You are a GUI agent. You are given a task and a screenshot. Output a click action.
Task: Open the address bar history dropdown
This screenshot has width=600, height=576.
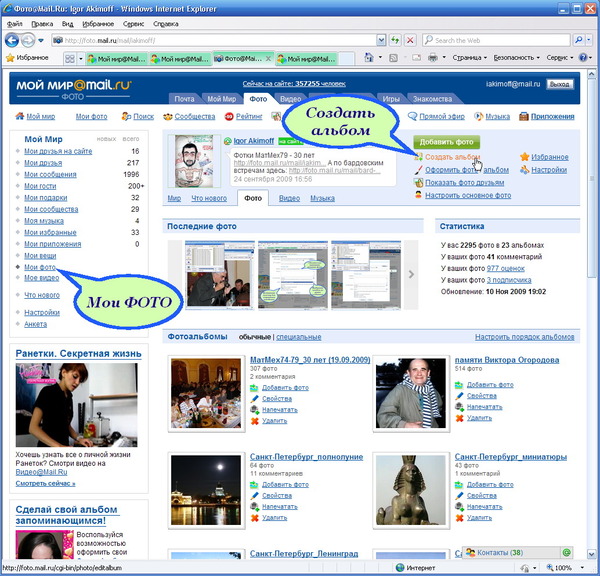(381, 40)
